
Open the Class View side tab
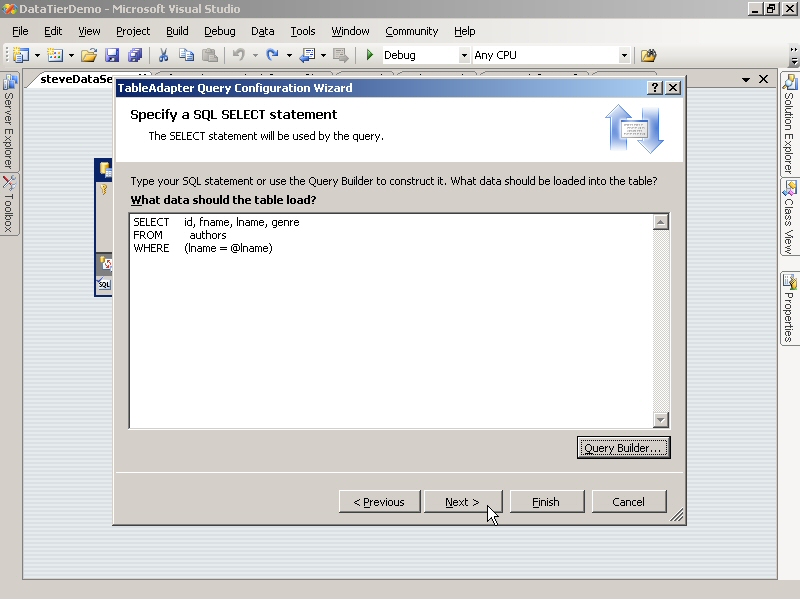789,217
